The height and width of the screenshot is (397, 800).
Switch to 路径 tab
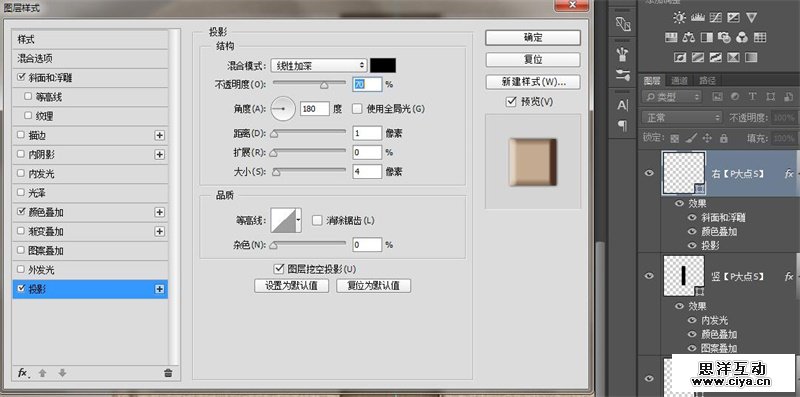707,80
